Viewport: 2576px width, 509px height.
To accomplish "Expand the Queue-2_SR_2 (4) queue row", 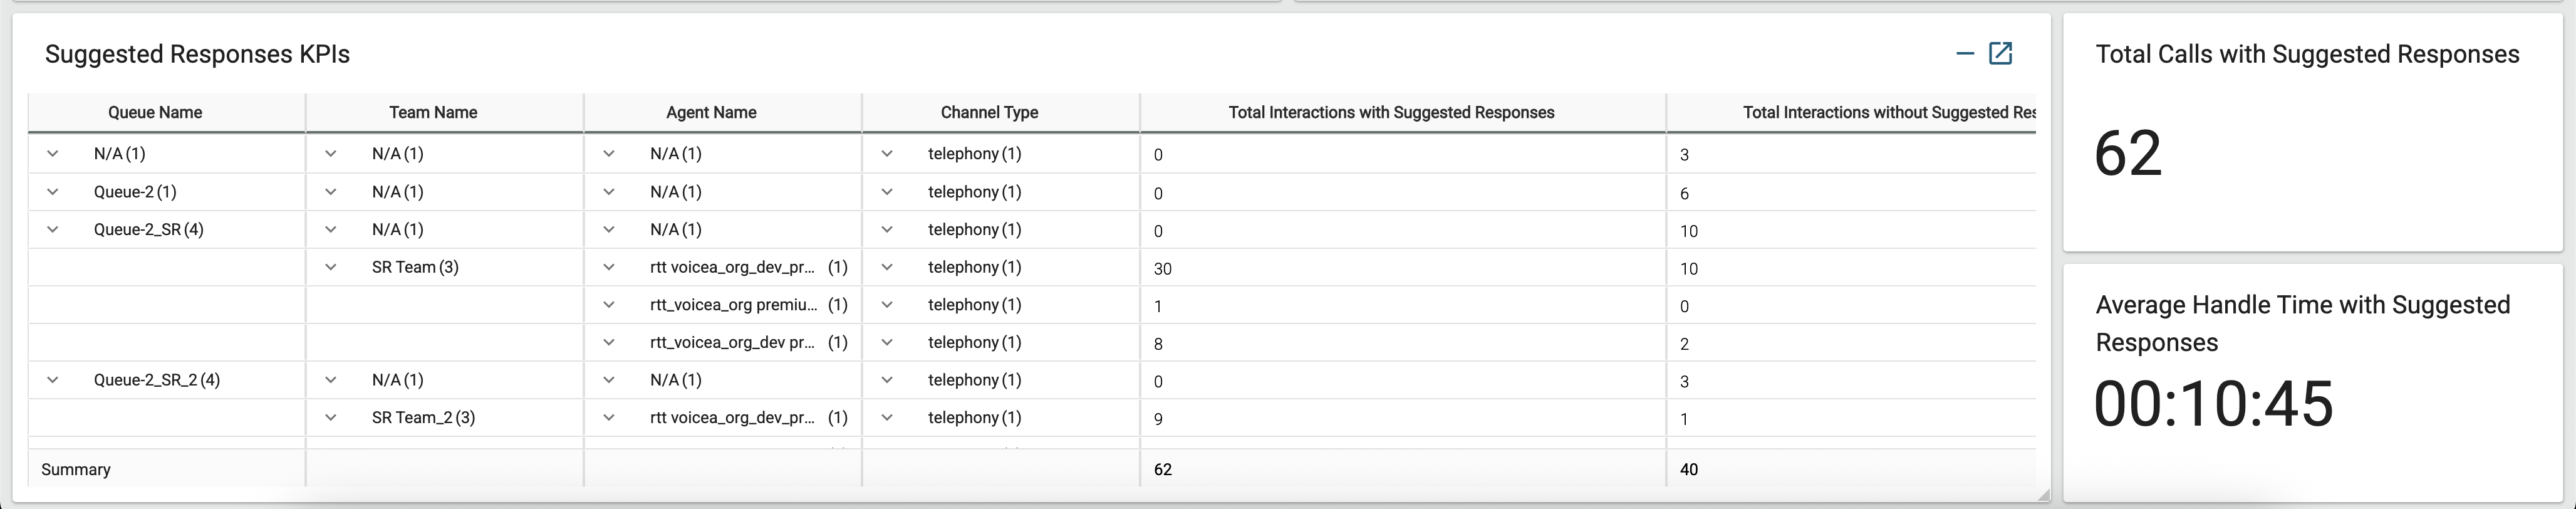I will tap(53, 380).
